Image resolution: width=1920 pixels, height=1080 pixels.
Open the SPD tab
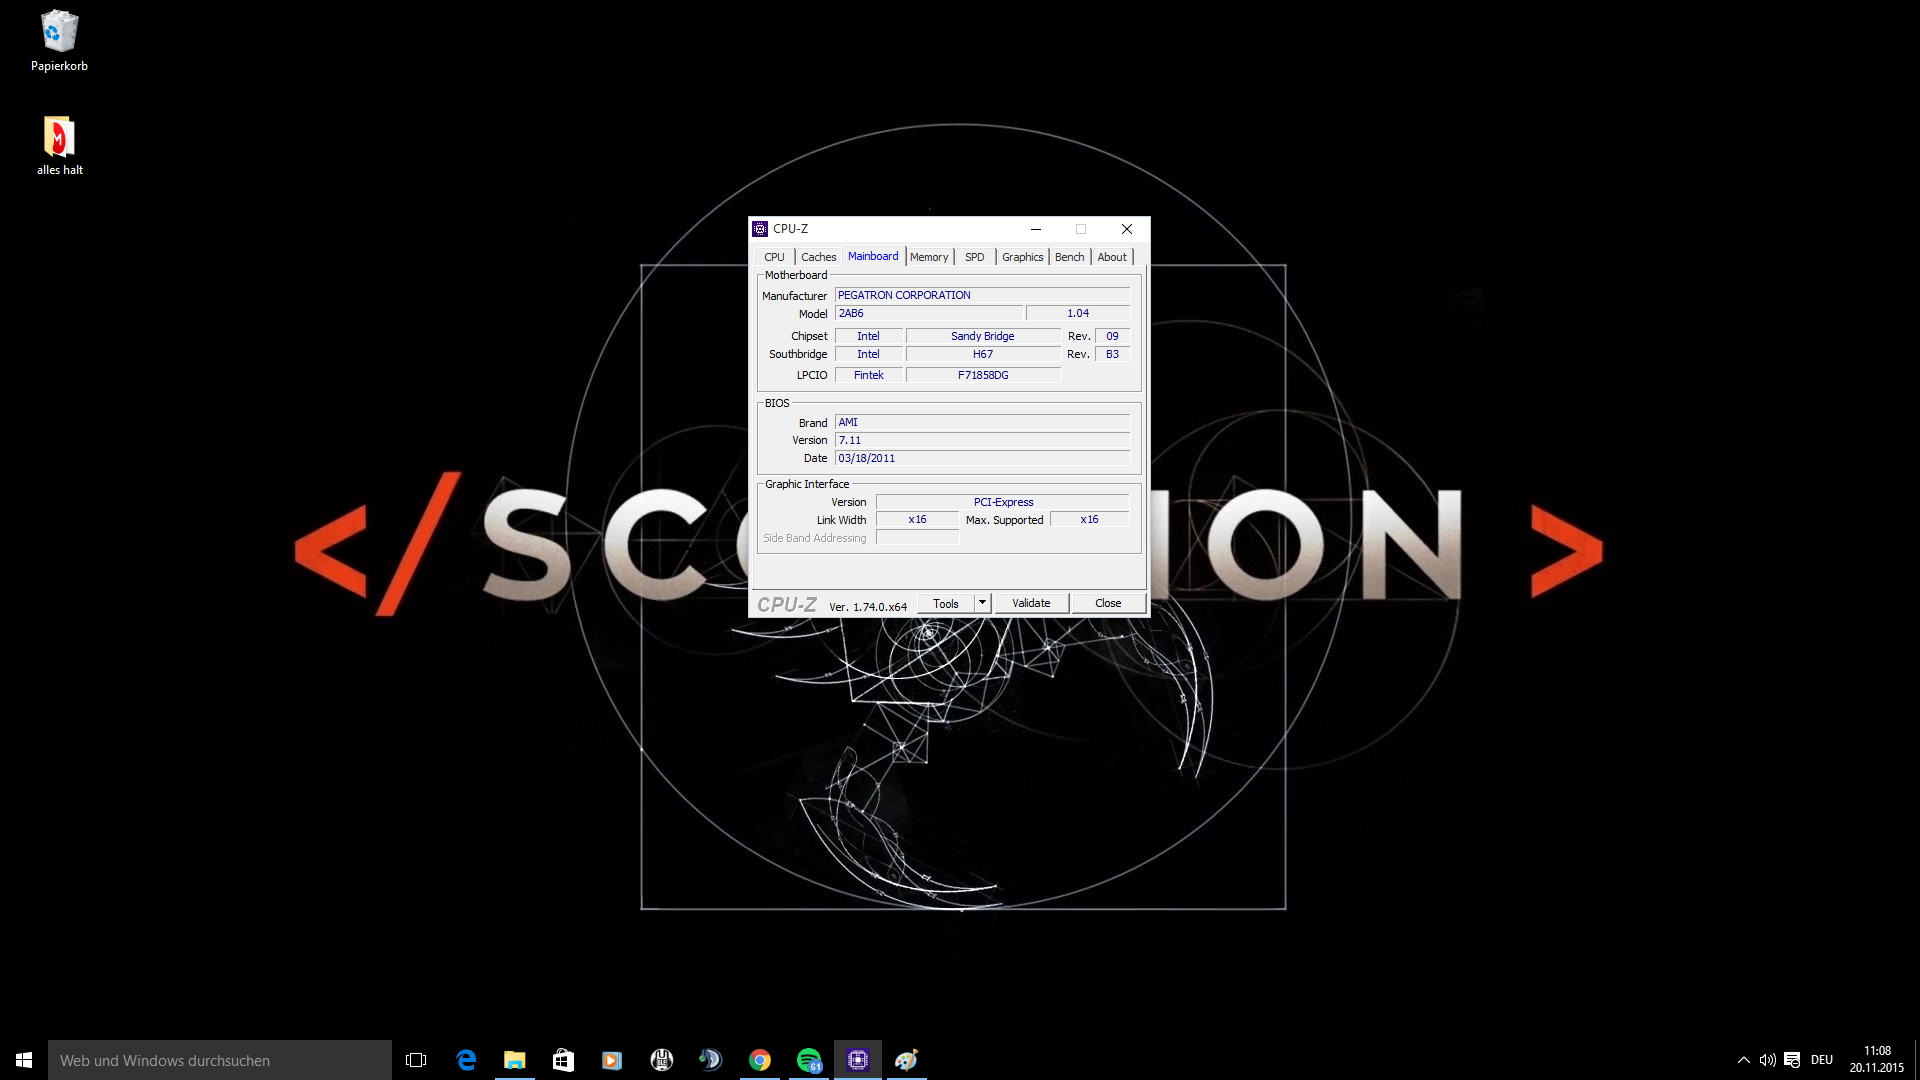point(974,257)
